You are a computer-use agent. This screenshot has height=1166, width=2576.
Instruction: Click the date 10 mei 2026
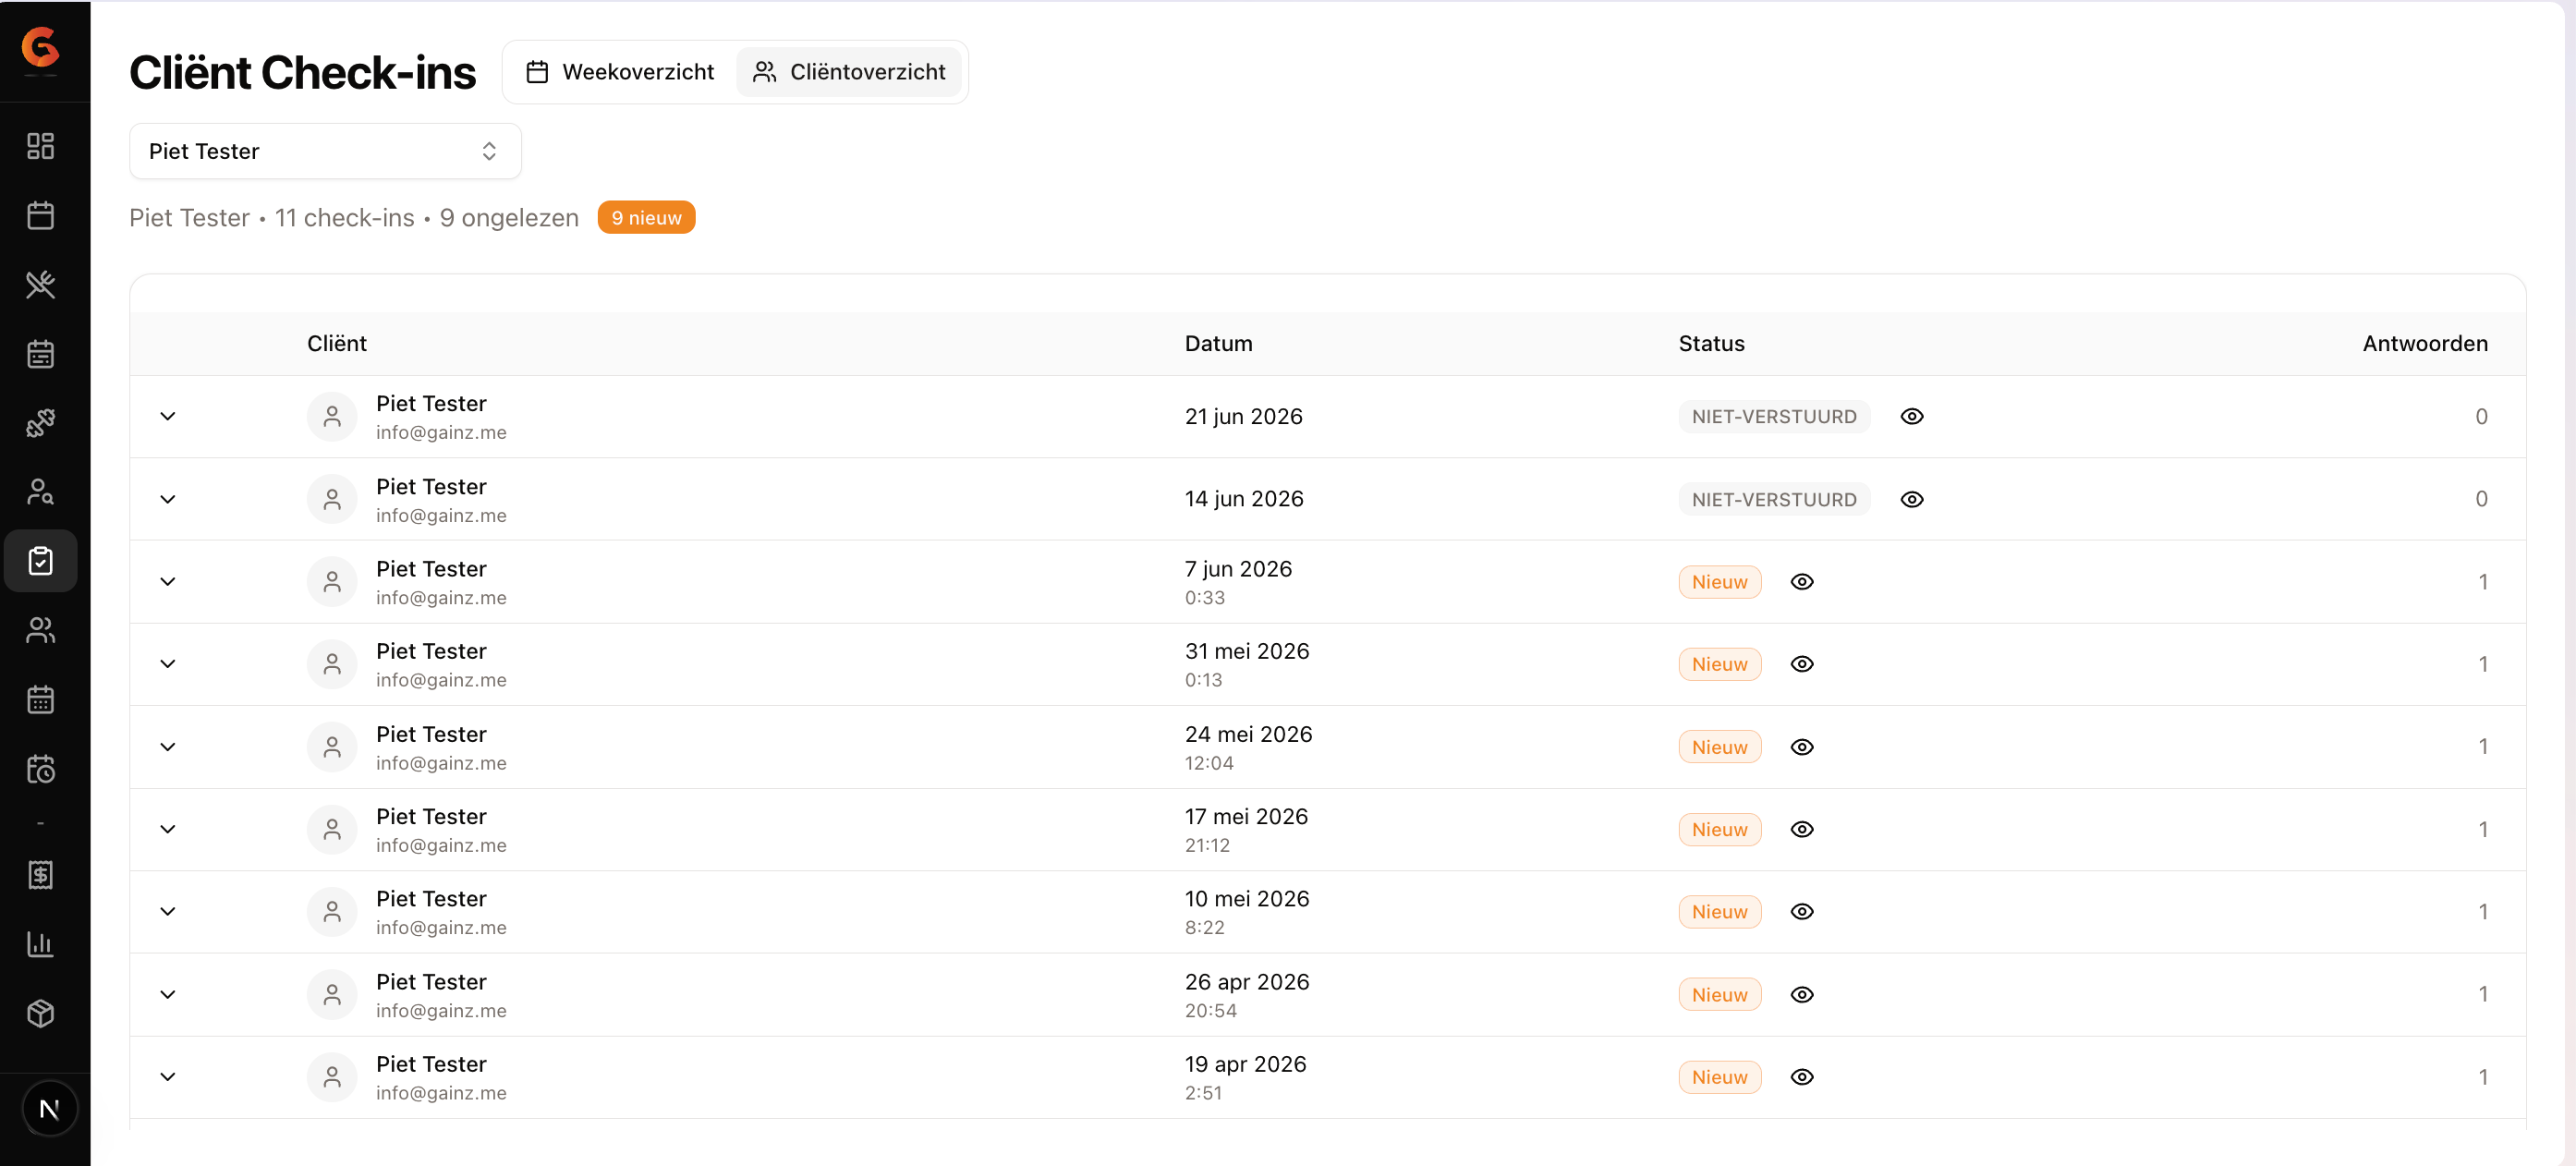(1247, 898)
